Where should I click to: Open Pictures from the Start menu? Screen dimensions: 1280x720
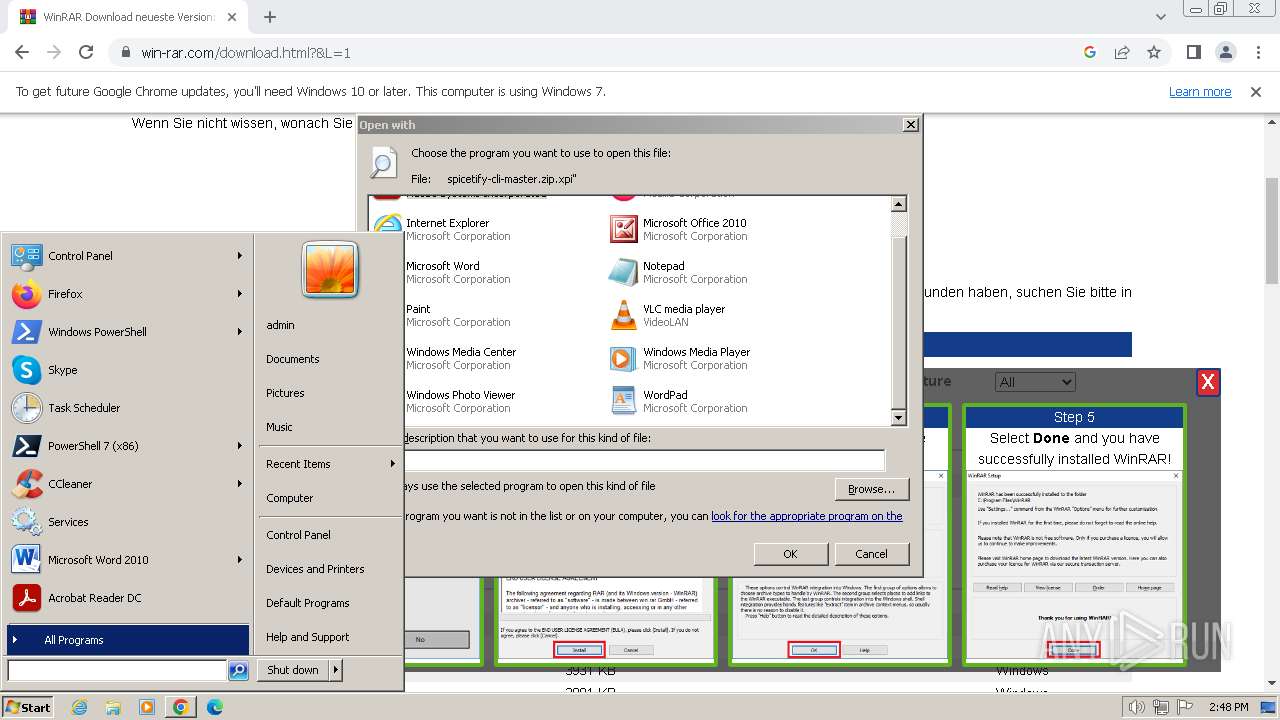point(285,393)
